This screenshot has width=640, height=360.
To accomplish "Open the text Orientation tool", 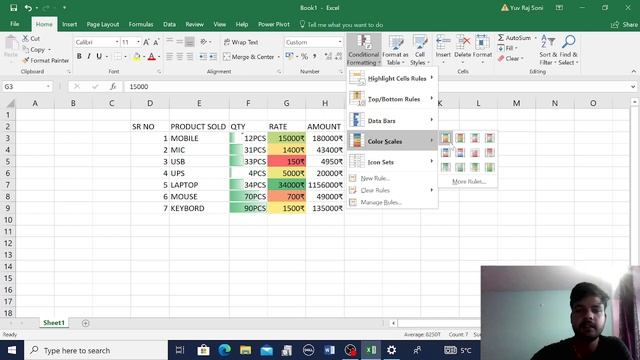I will tap(204, 42).
